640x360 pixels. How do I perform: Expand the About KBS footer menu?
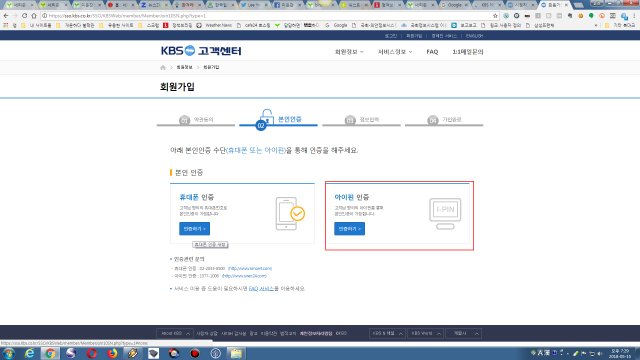(175, 333)
